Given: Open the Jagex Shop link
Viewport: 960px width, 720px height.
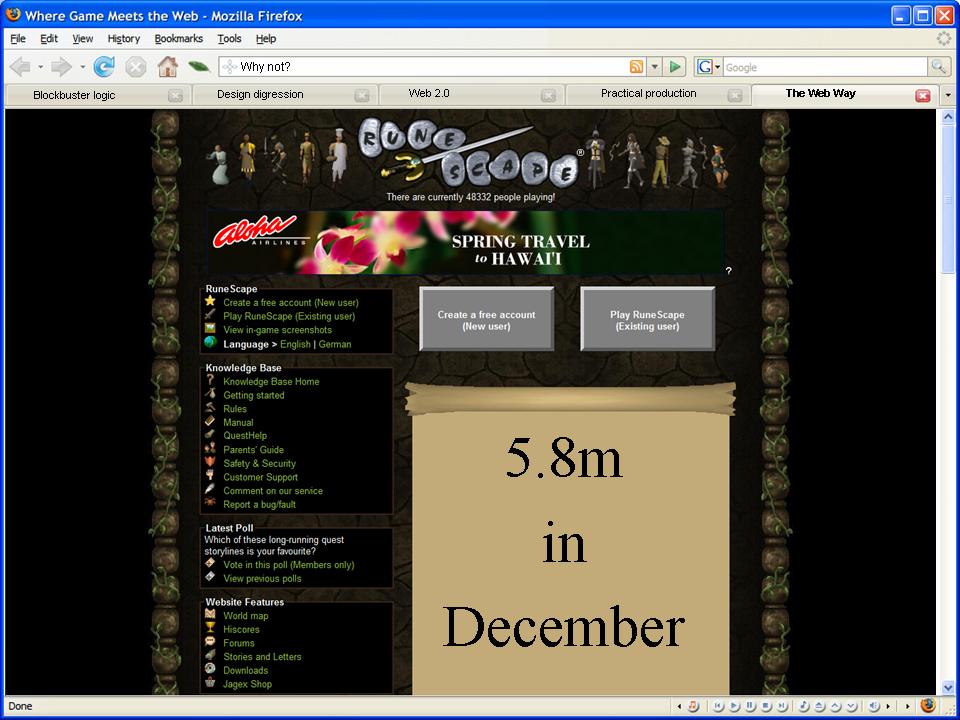Looking at the screenshot, I should click(247, 684).
